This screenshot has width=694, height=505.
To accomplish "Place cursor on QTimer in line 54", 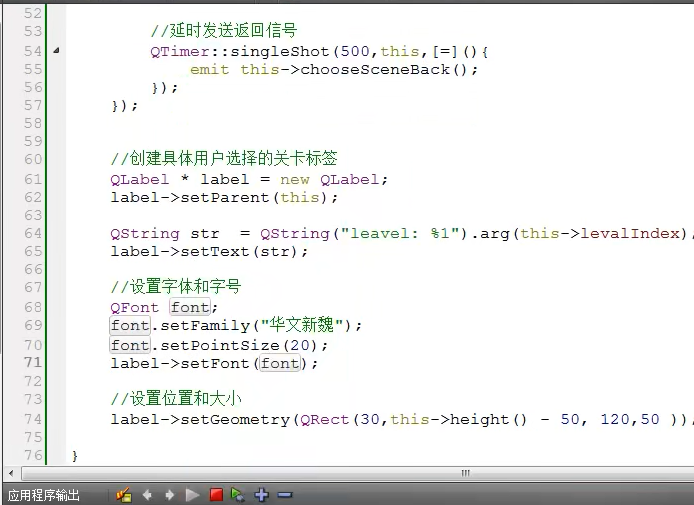I will point(180,51).
